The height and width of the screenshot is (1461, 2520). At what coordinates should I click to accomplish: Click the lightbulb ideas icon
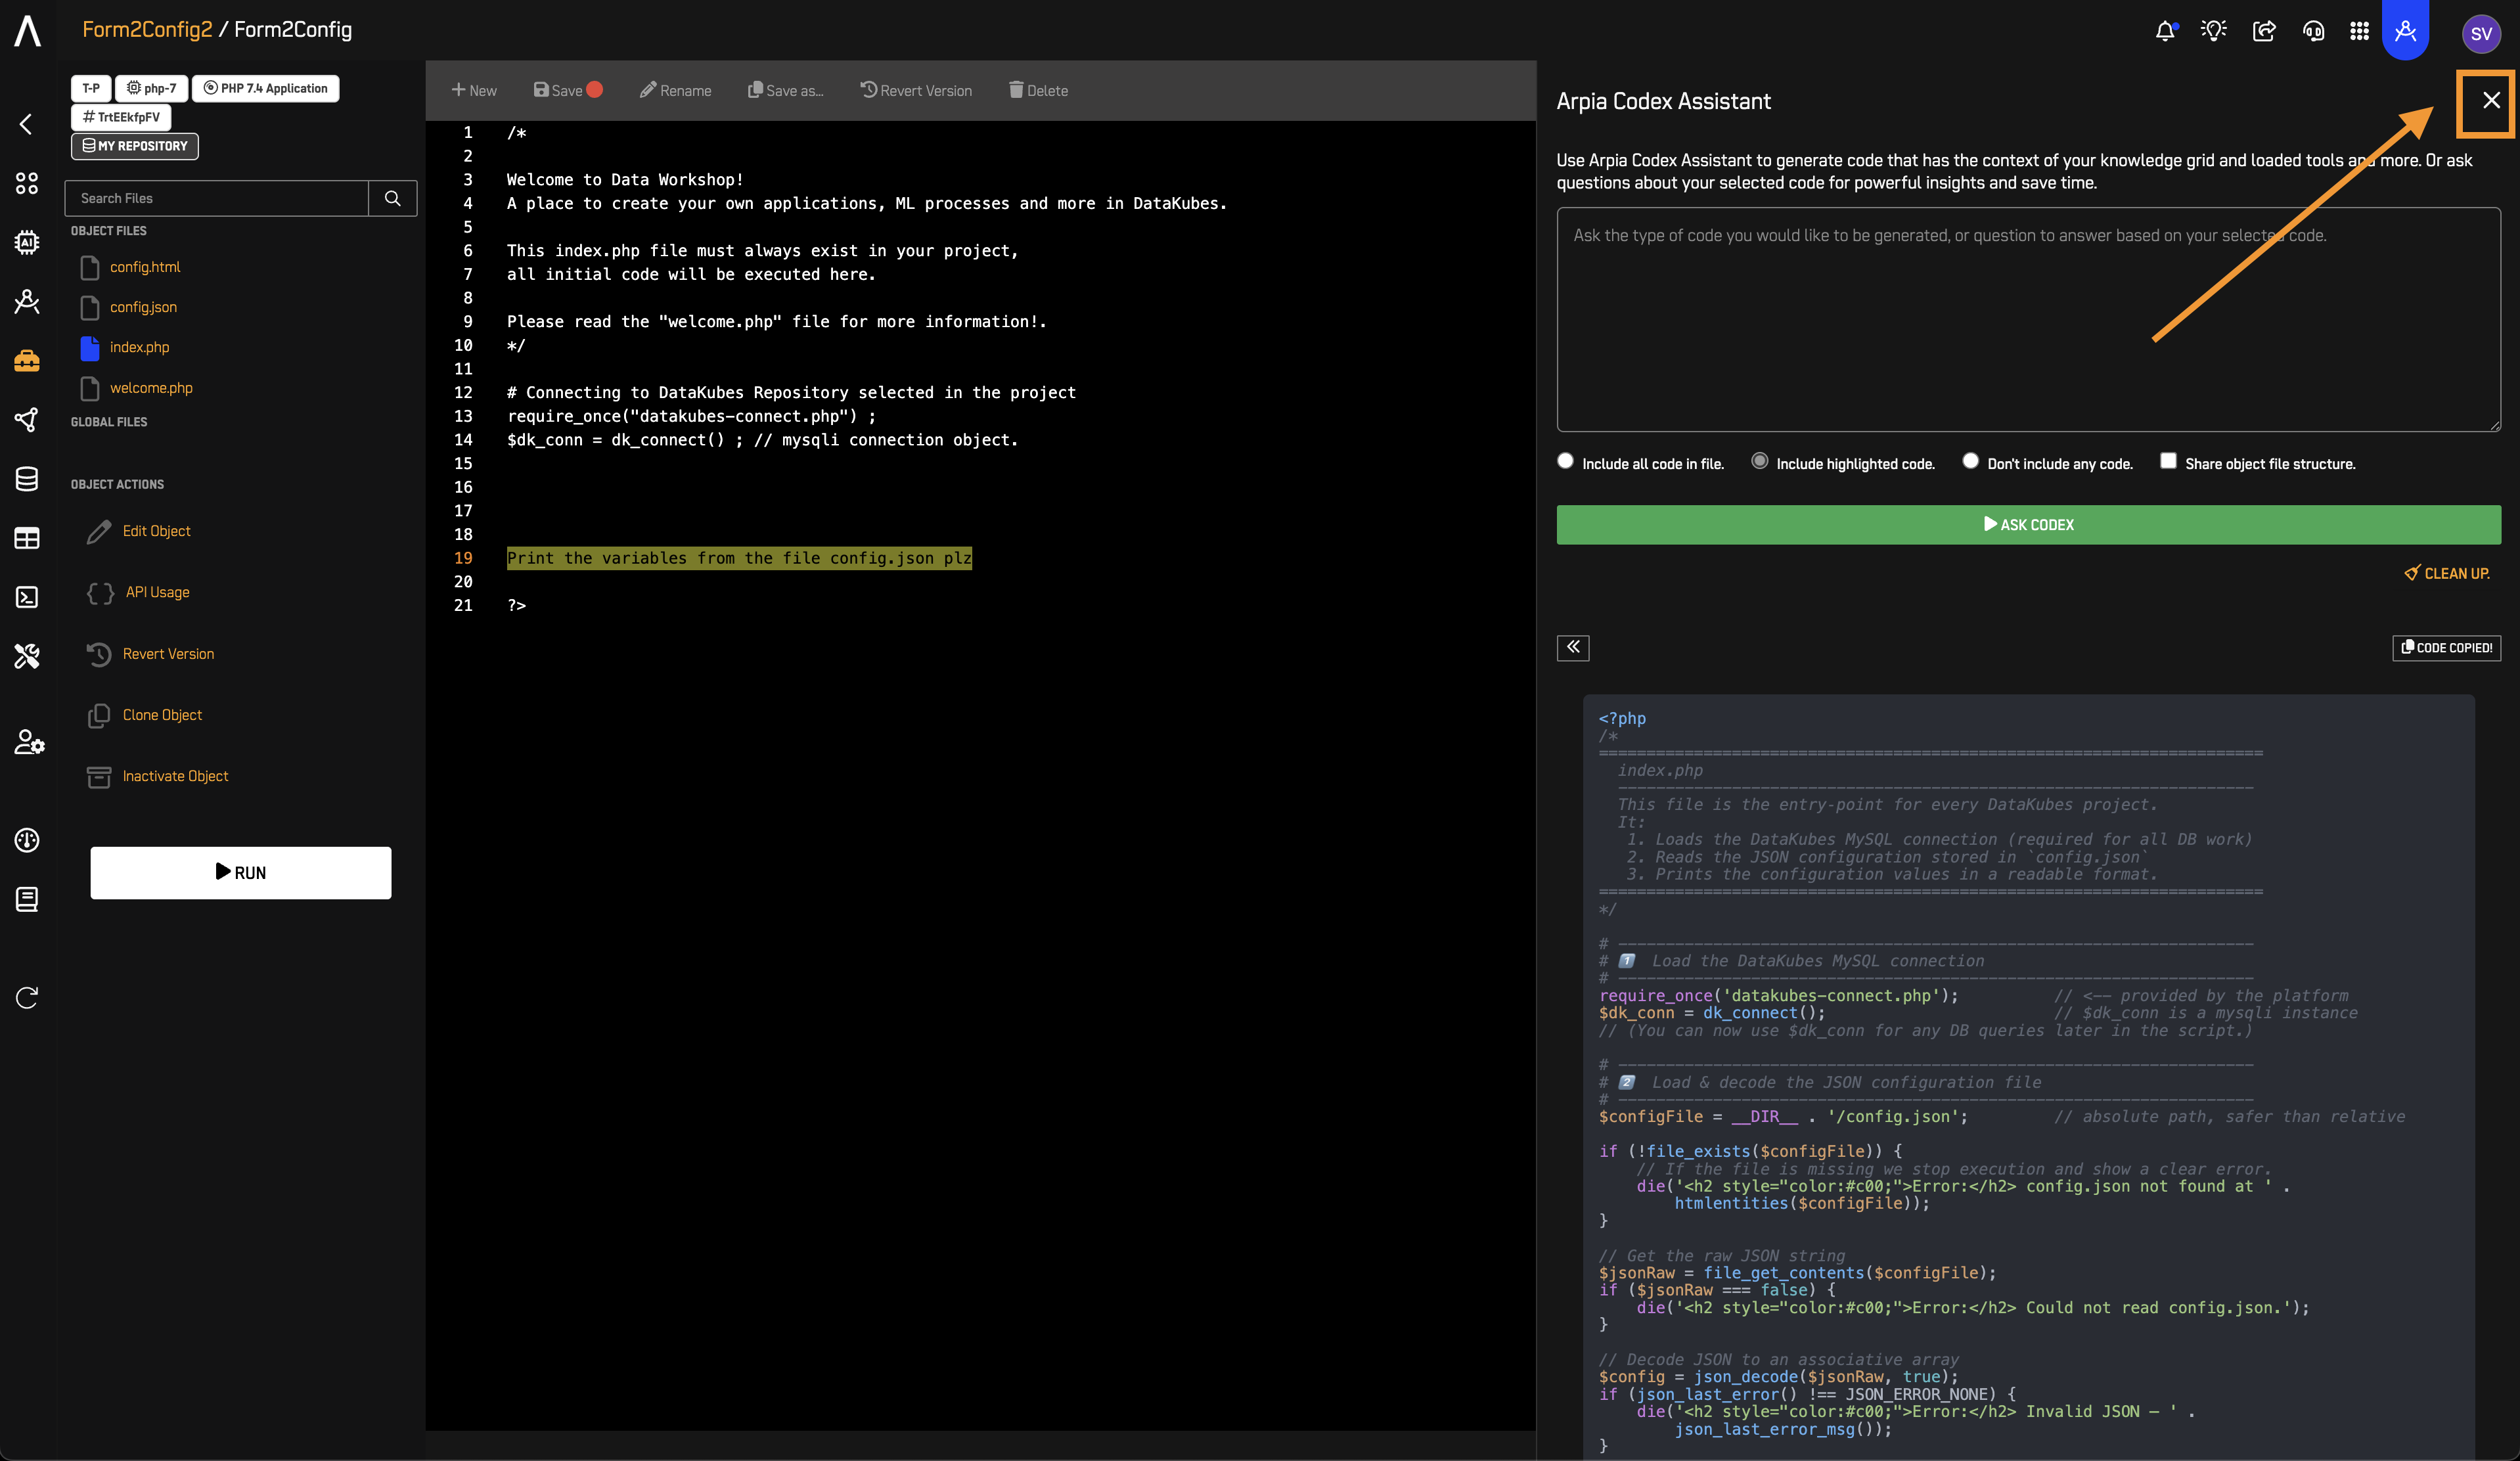click(x=2214, y=31)
